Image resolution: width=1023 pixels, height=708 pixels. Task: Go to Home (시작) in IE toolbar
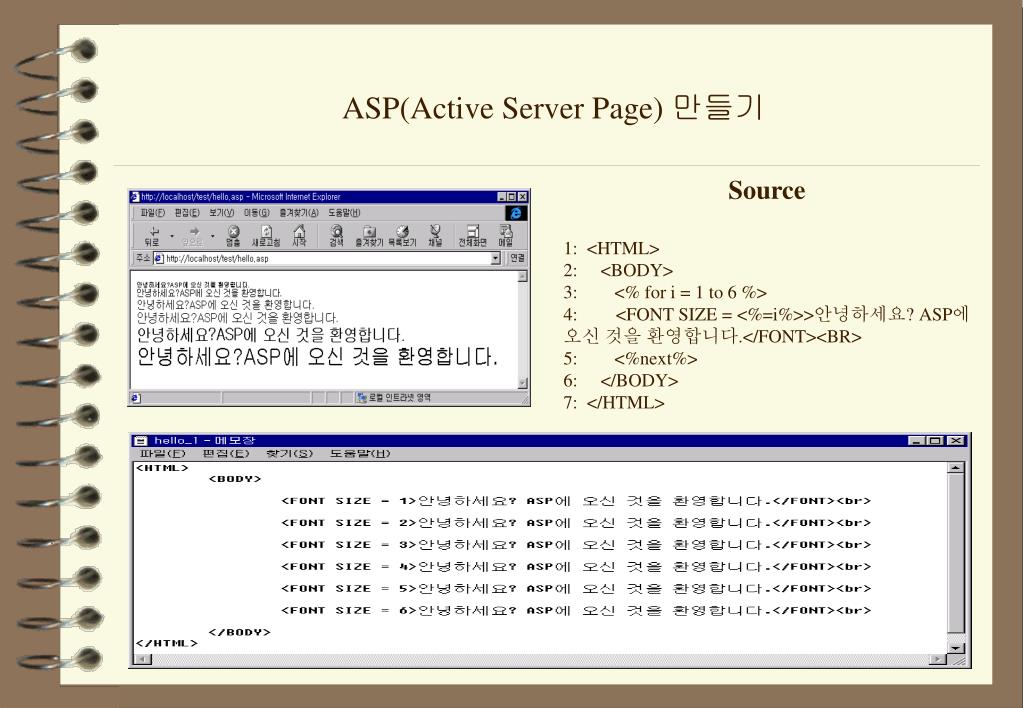coord(299,236)
